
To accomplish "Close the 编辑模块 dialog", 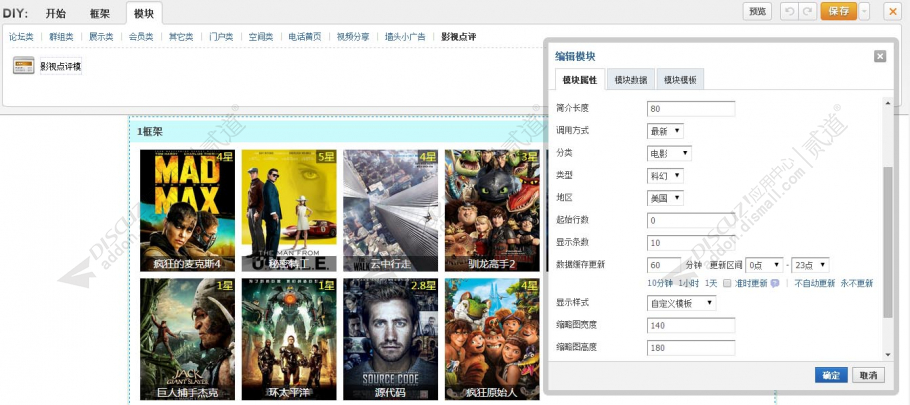I will (x=880, y=56).
